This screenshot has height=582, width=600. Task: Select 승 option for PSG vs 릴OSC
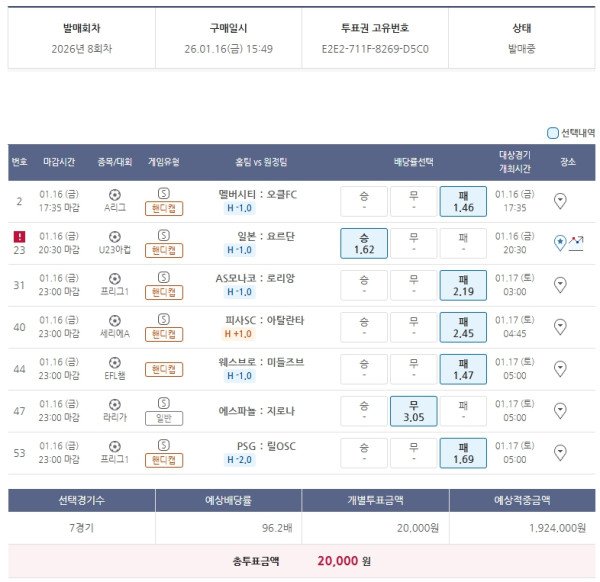pyautogui.click(x=364, y=453)
